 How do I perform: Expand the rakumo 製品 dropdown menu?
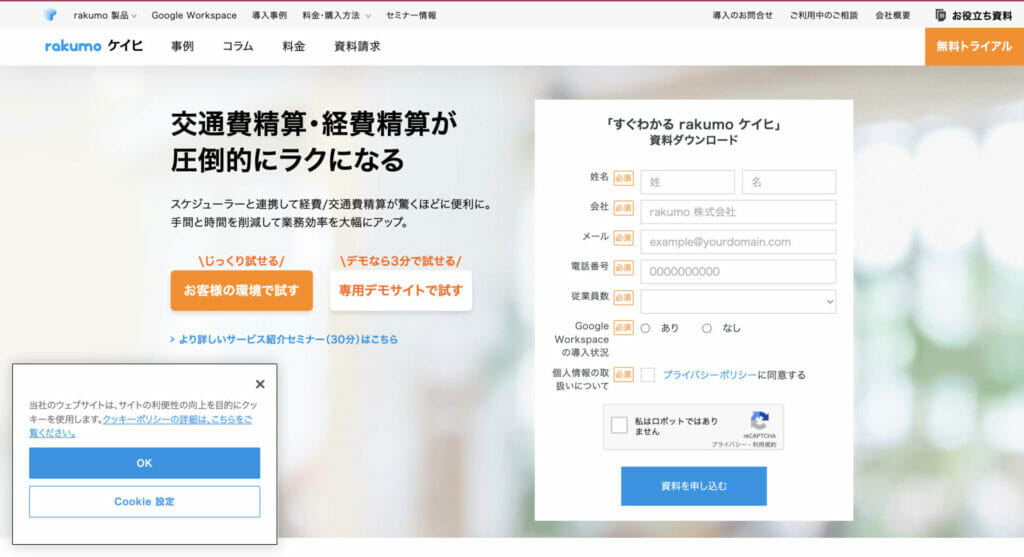(x=104, y=15)
